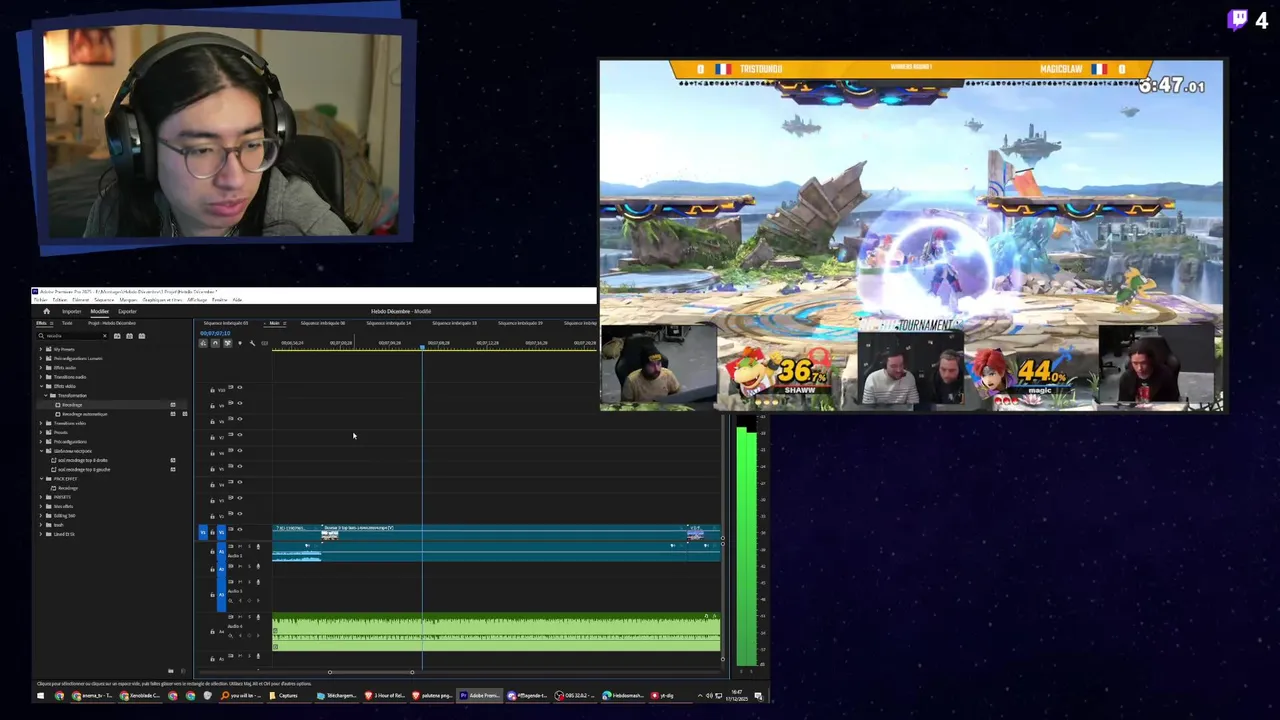Collapse the Effets vidéo folder
The width and height of the screenshot is (1280, 720).
coord(41,386)
